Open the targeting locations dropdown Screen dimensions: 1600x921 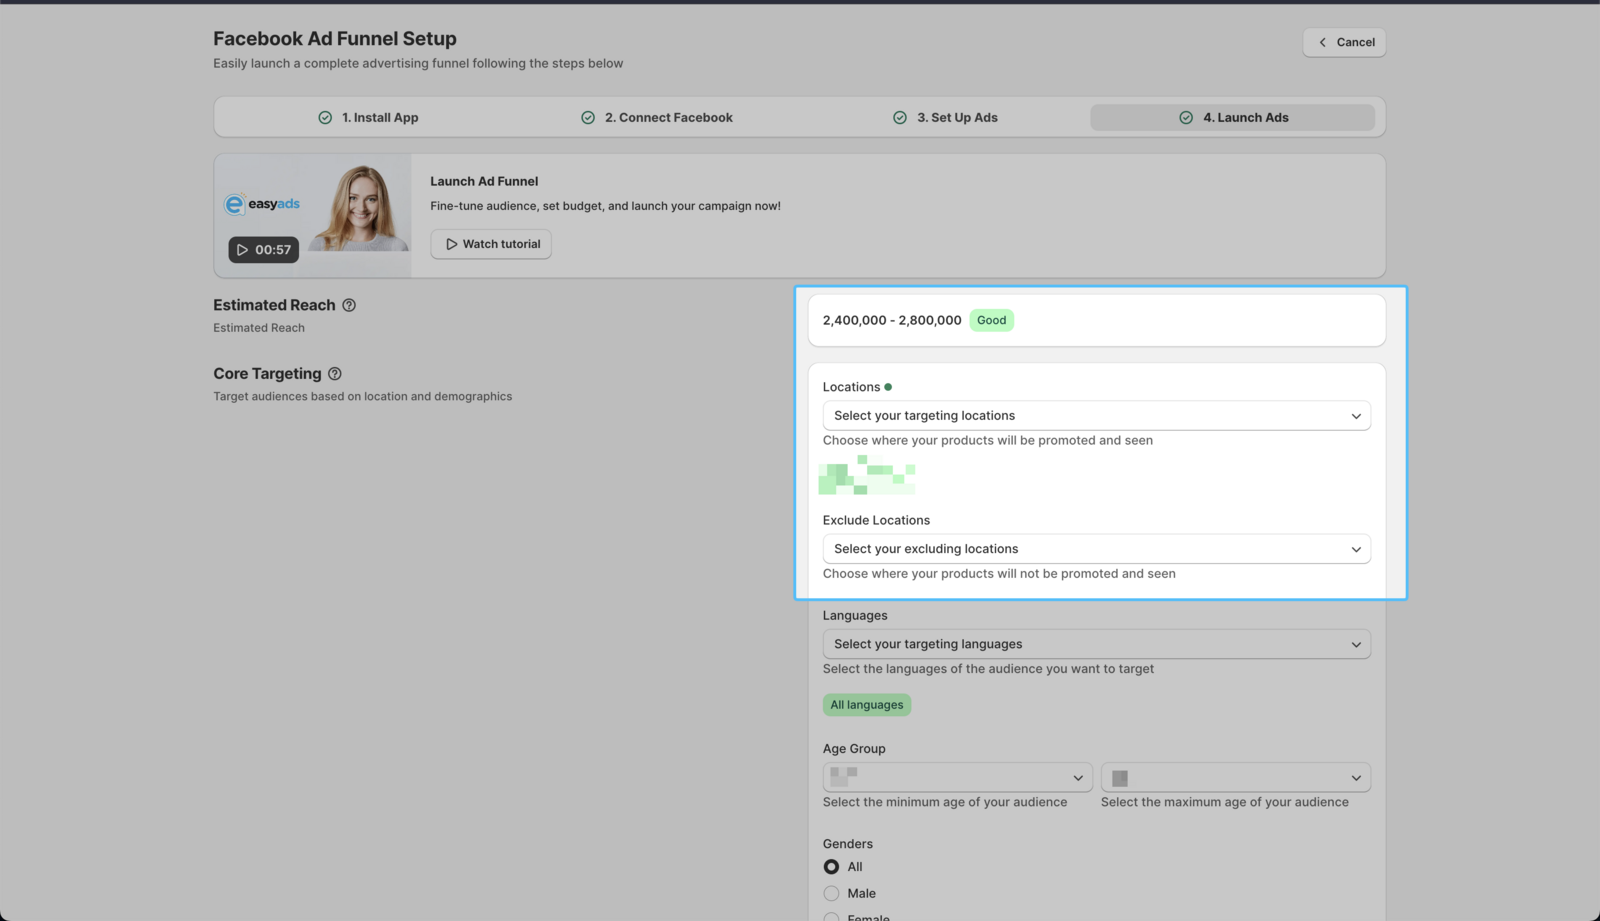1096,416
